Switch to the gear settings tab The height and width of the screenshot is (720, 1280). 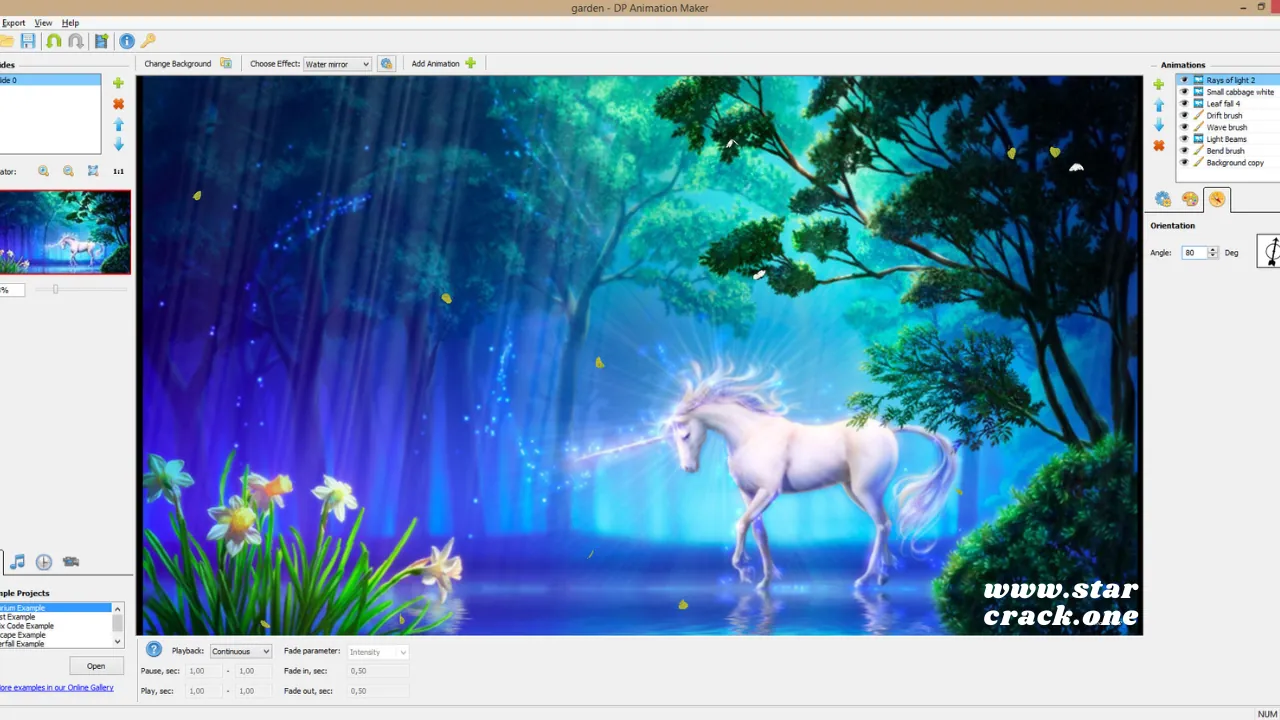(x=1162, y=199)
